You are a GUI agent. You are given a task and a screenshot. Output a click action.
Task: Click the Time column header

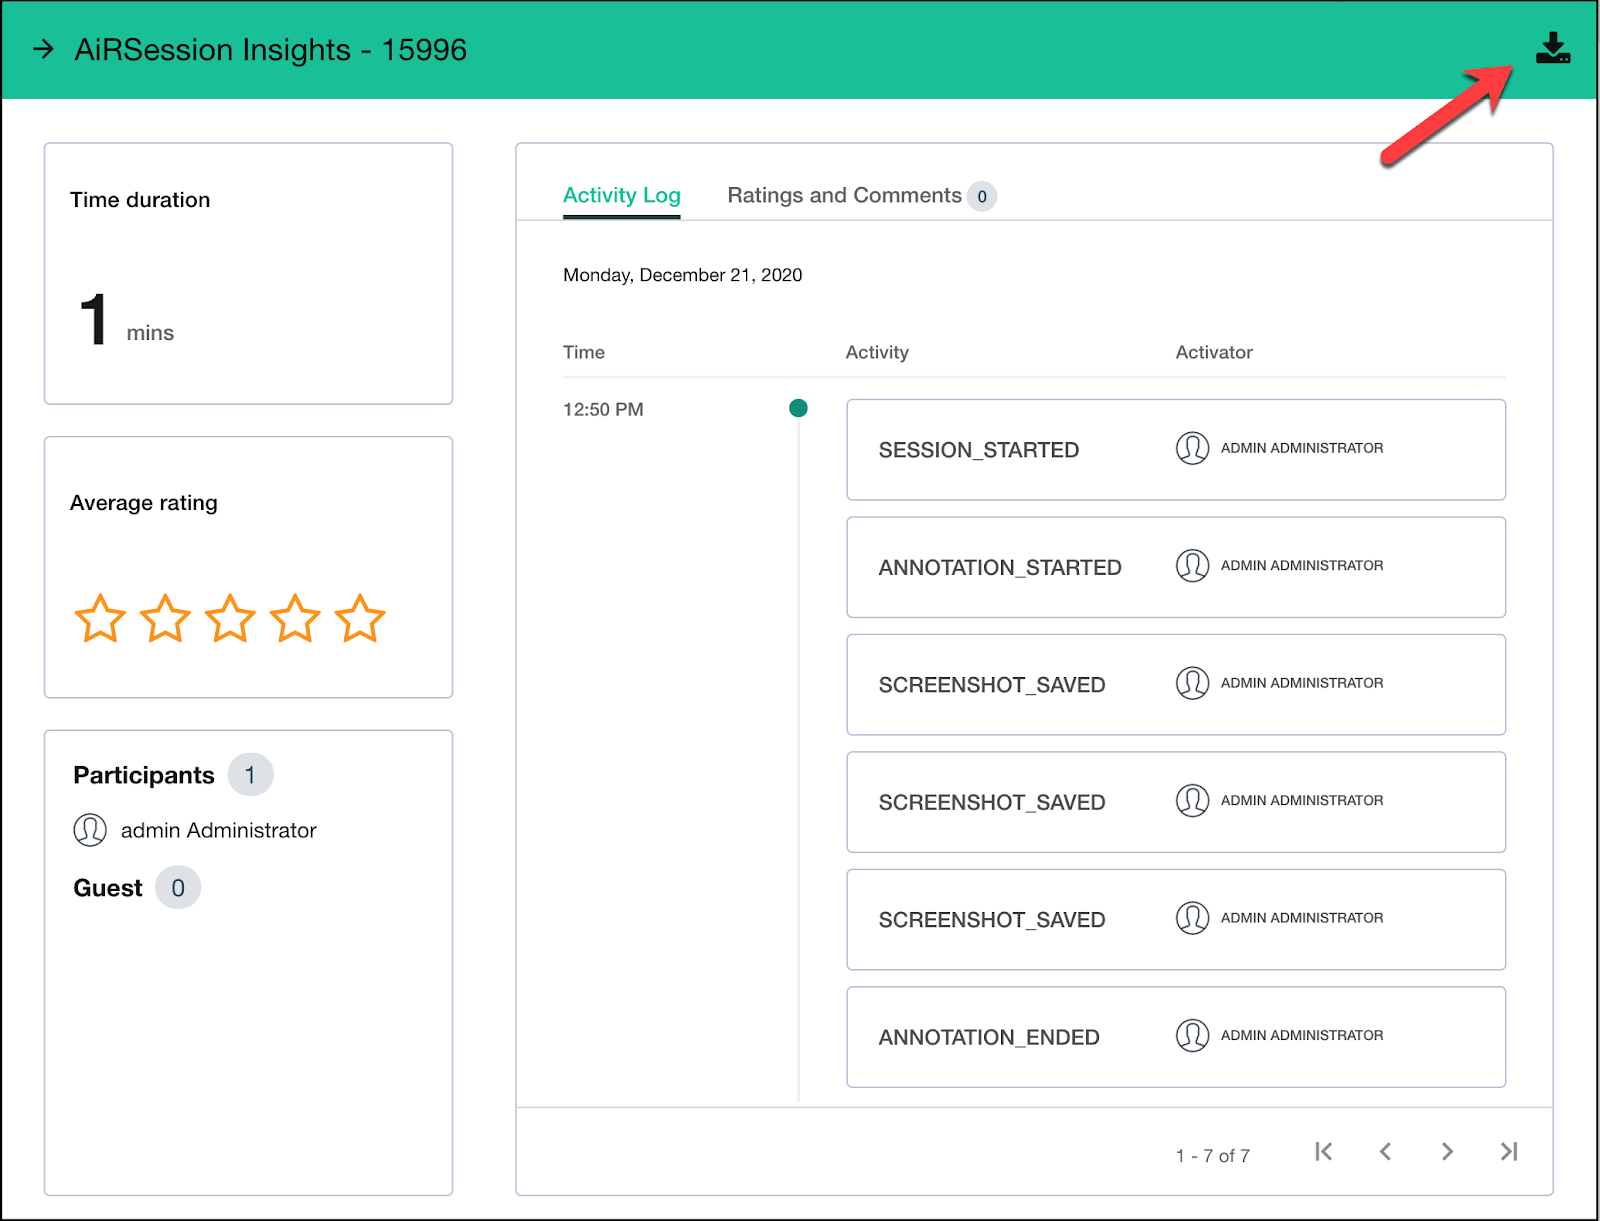click(584, 352)
